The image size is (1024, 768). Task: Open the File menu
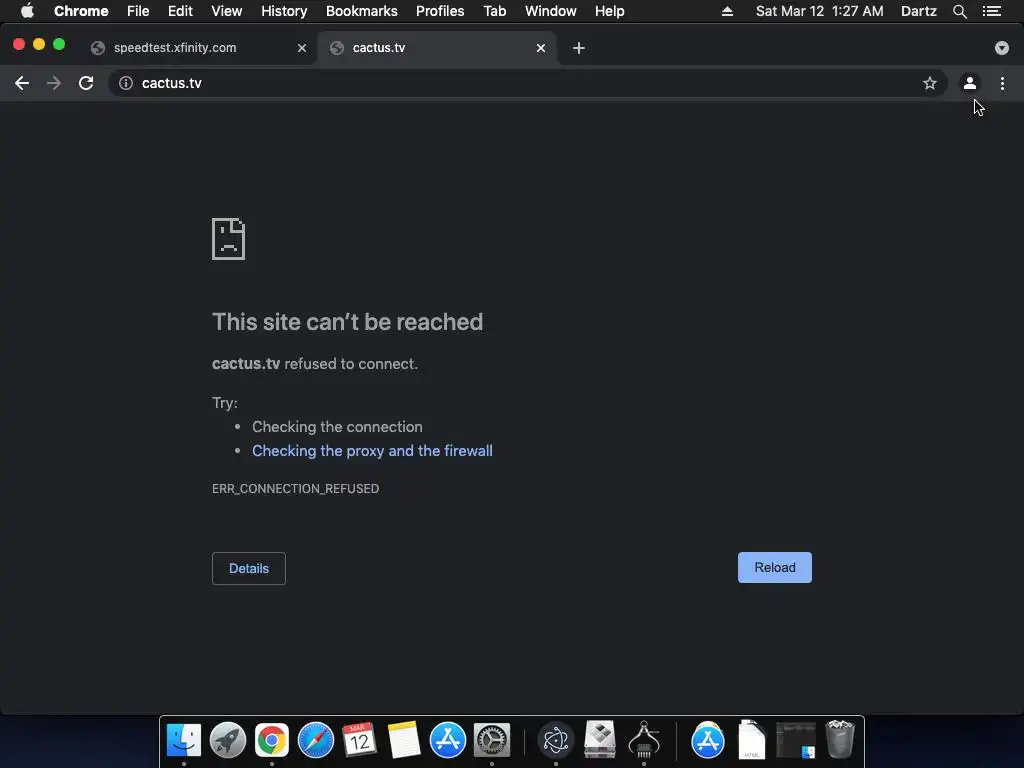point(138,11)
